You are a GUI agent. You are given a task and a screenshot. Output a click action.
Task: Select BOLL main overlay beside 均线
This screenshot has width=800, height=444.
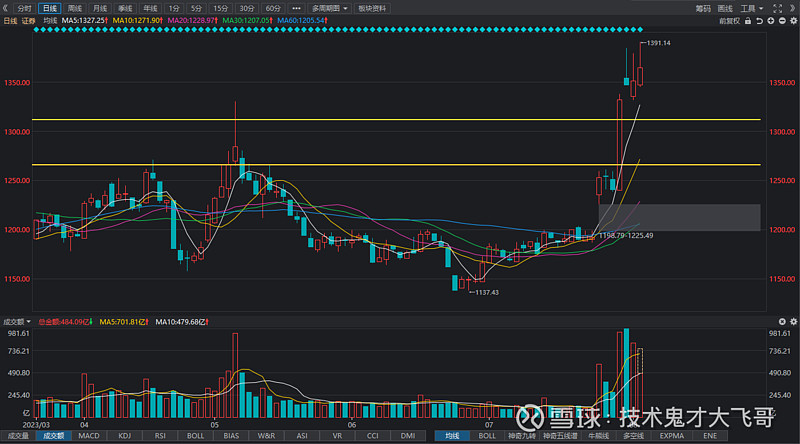(487, 436)
